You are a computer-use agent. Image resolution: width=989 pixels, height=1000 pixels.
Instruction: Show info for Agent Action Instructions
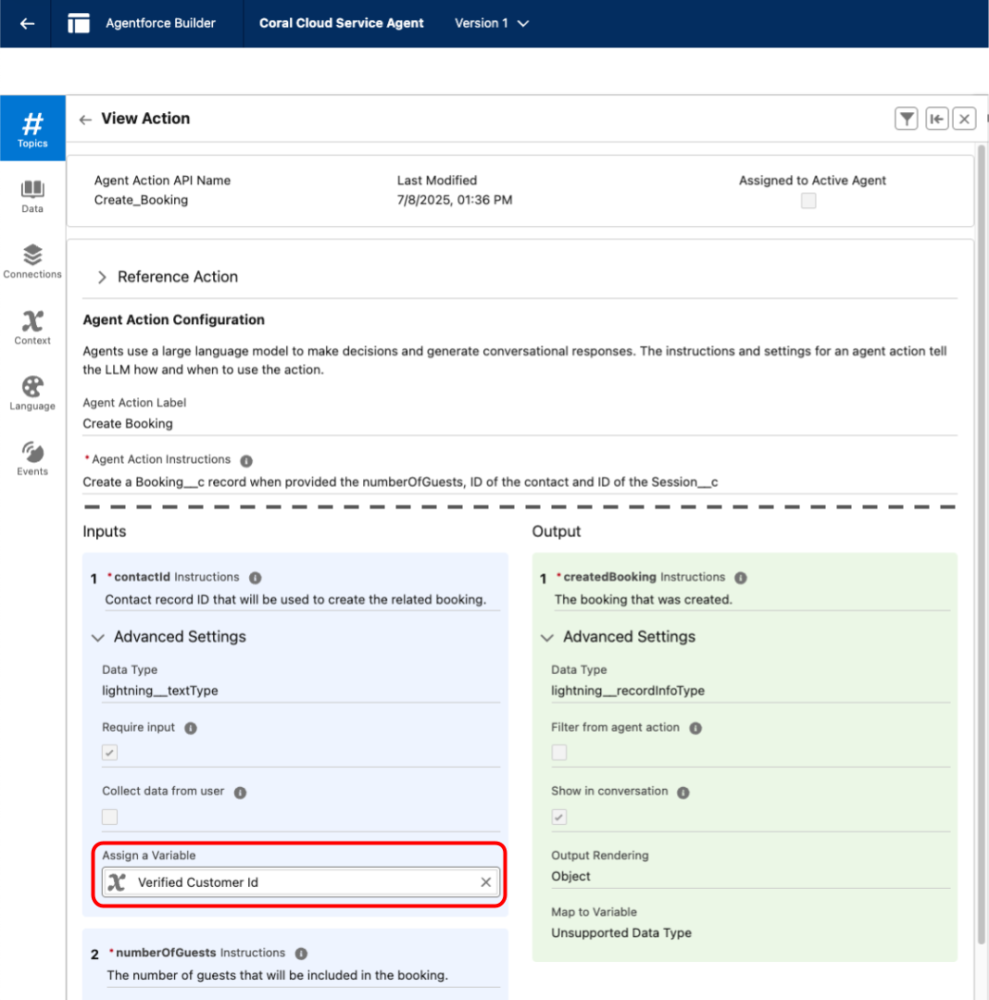[246, 460]
